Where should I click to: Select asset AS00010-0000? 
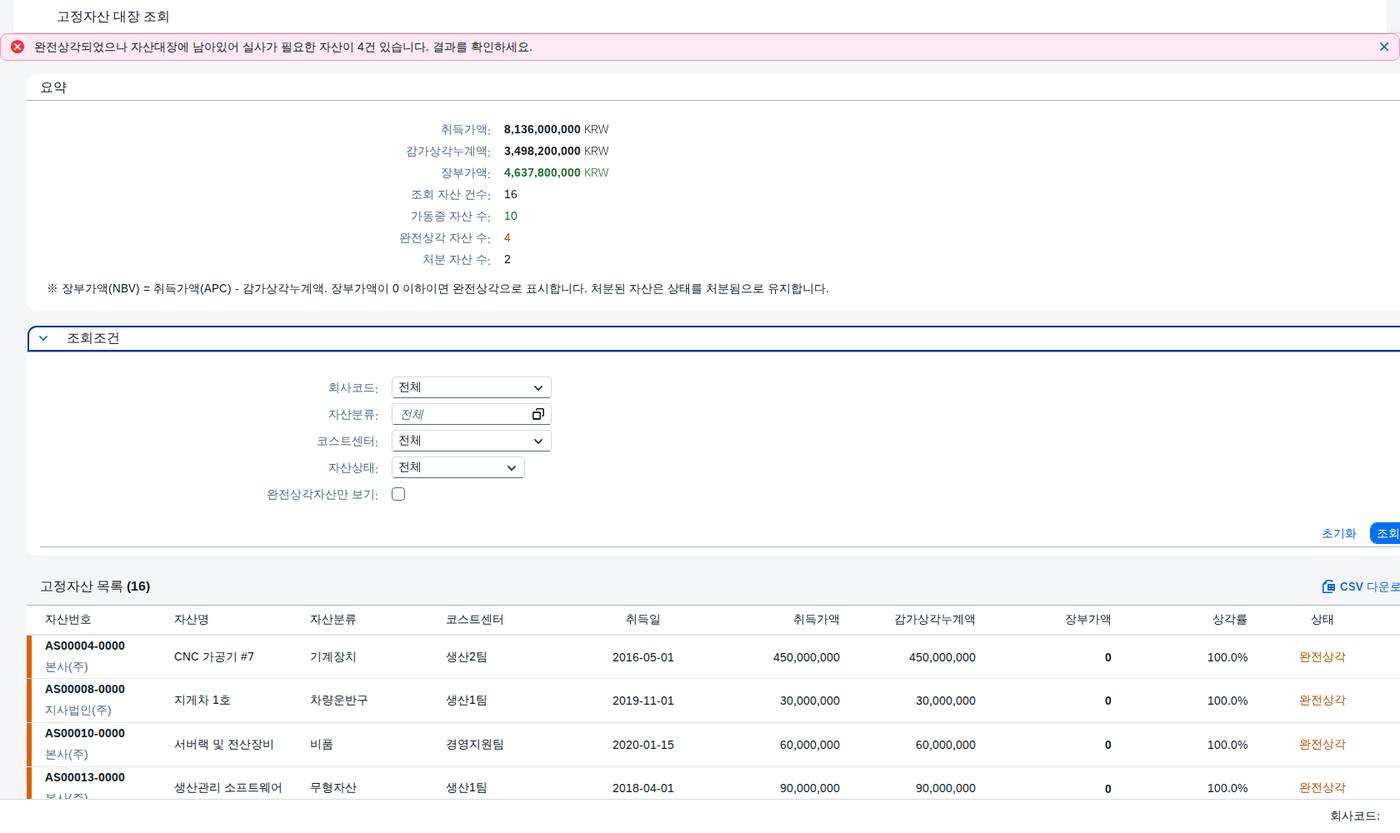85,733
